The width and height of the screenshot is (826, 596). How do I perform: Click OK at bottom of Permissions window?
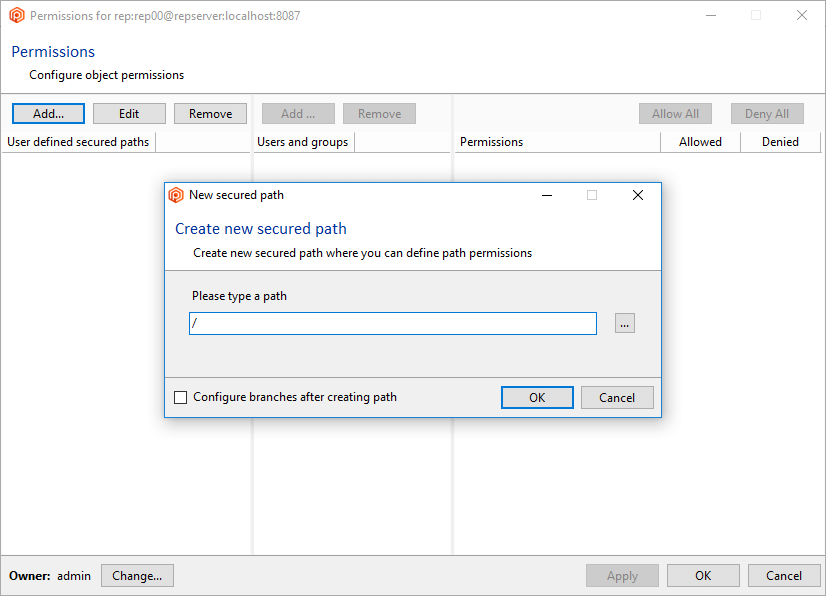click(703, 575)
